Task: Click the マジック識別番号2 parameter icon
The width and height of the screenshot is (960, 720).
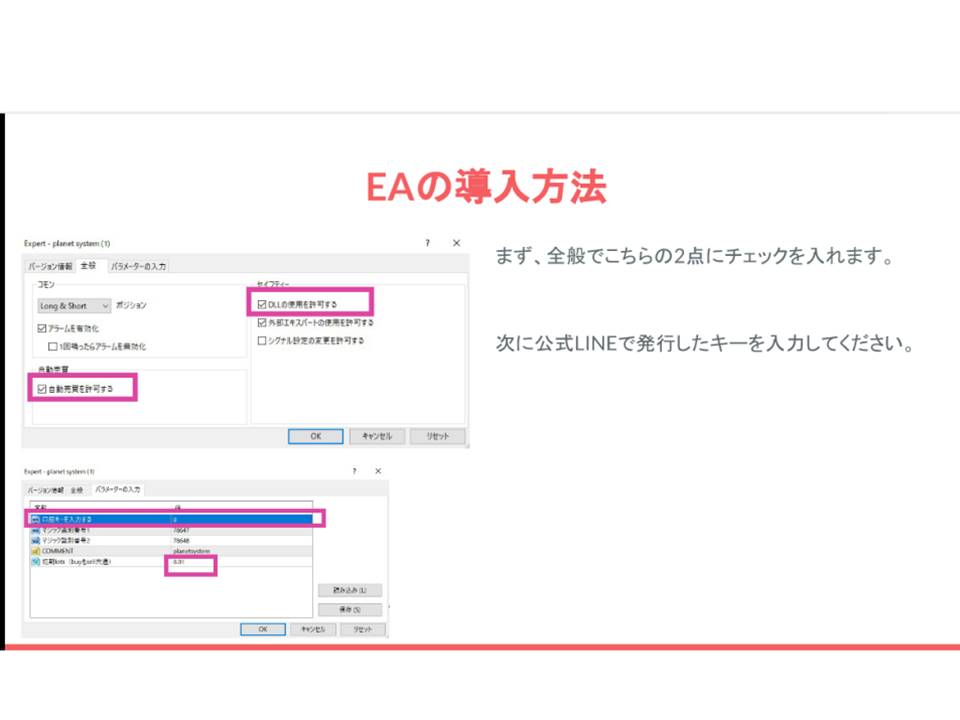Action: [x=34, y=540]
